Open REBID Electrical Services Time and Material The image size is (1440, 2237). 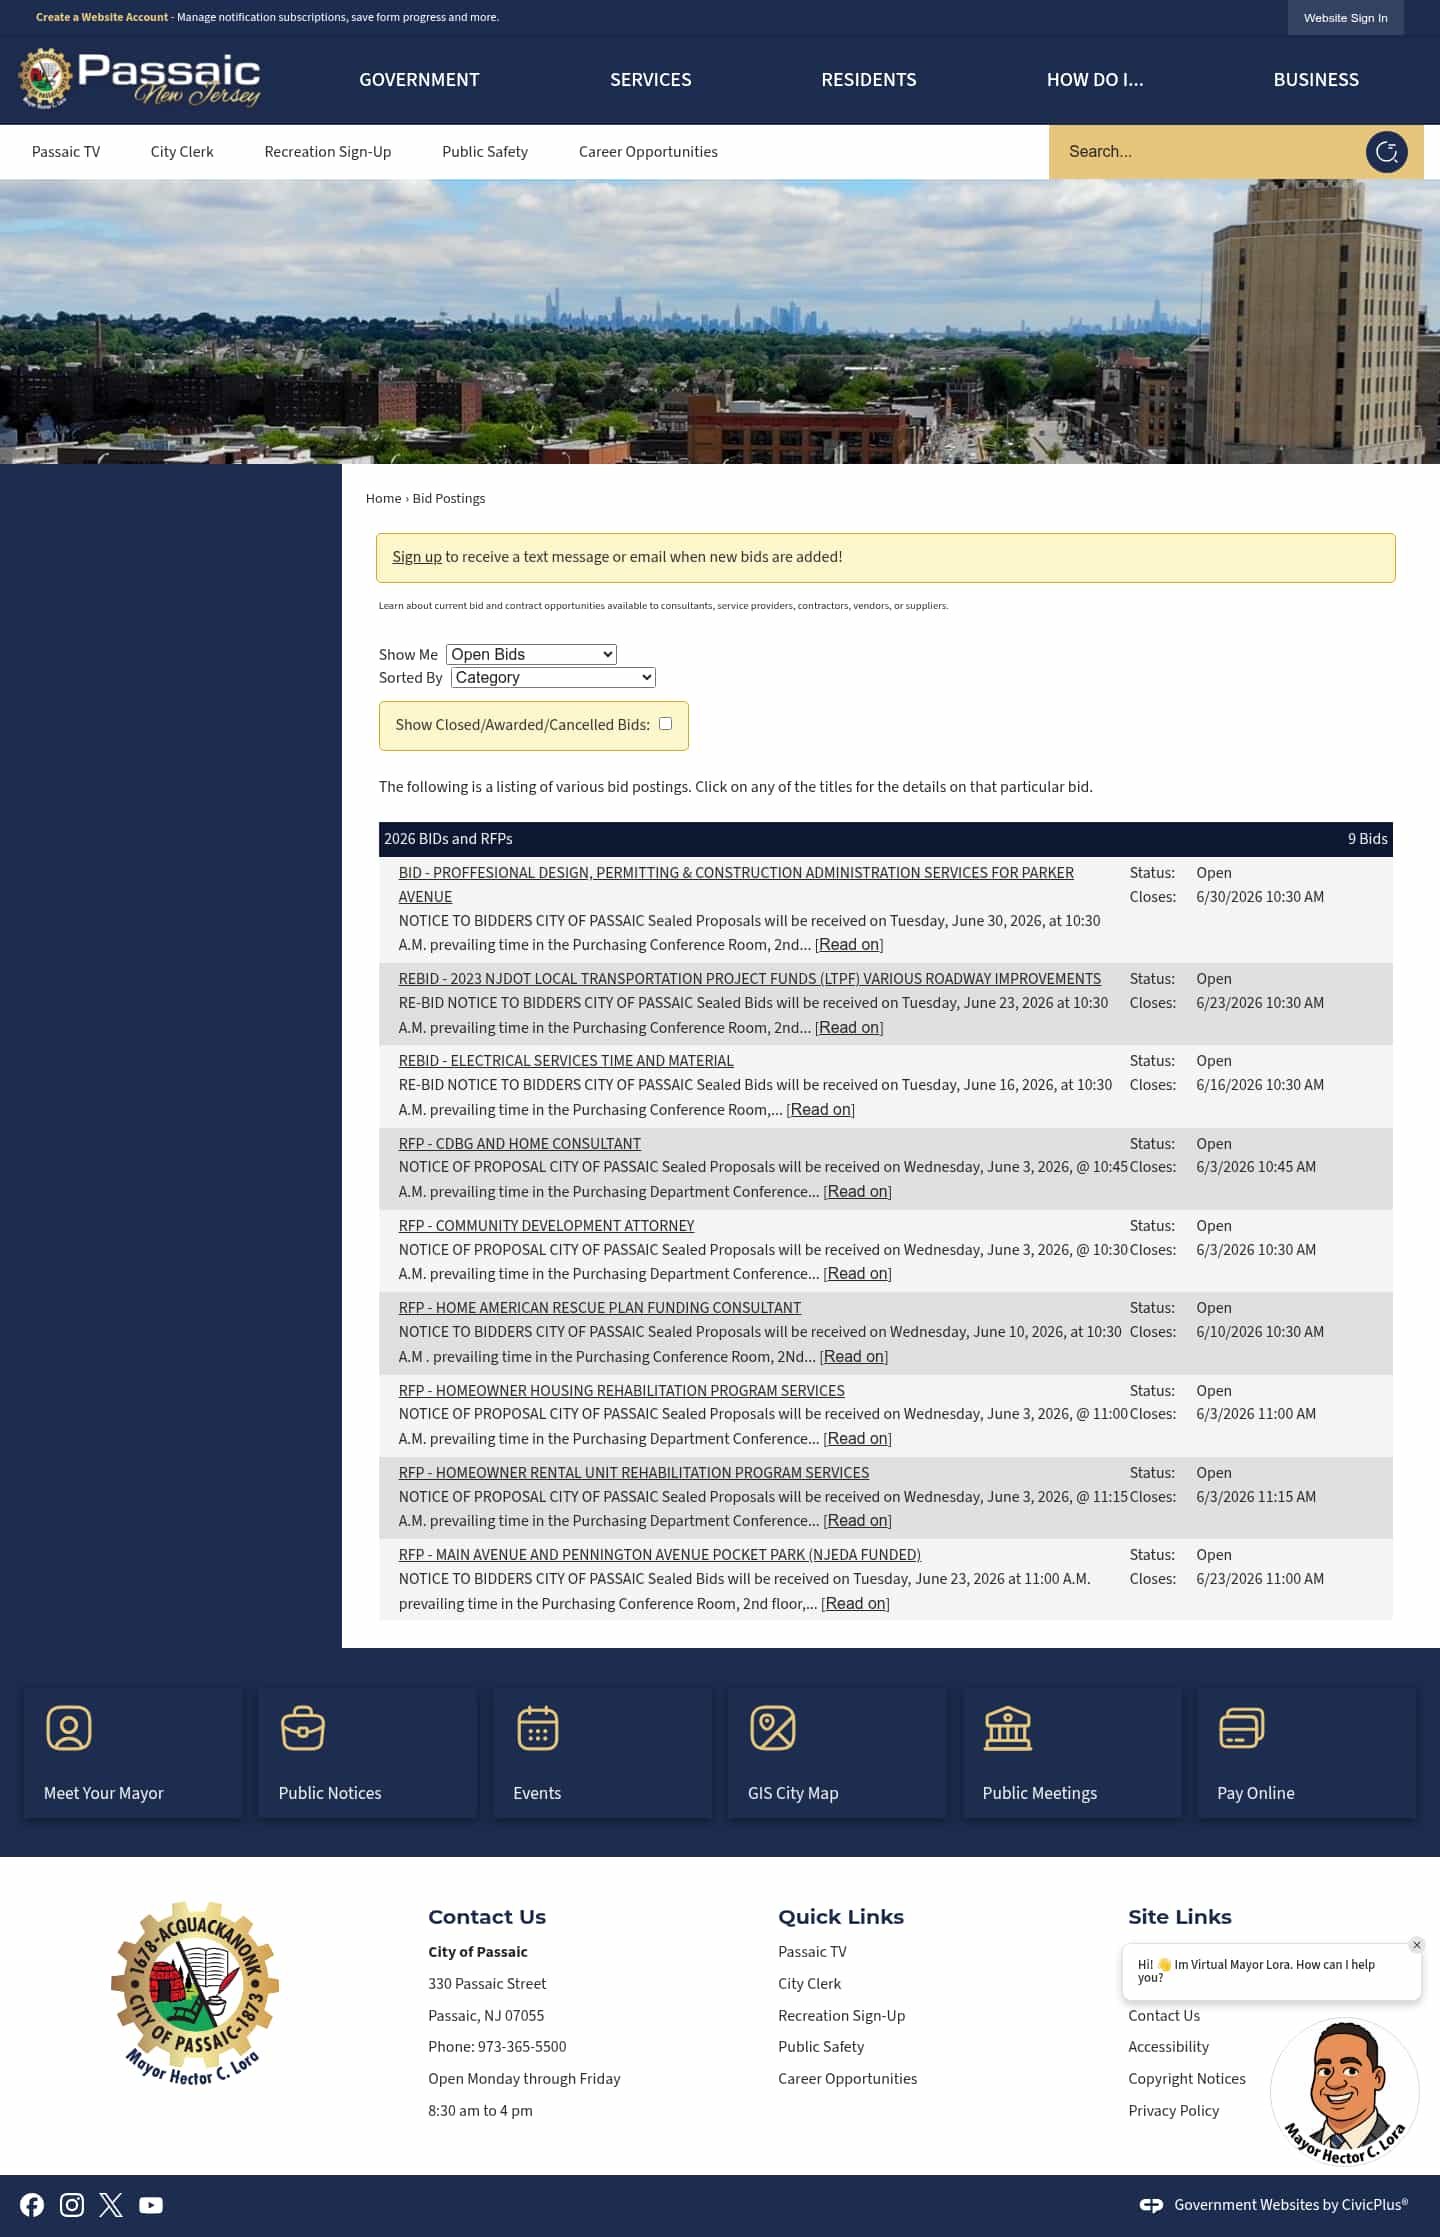(x=566, y=1061)
